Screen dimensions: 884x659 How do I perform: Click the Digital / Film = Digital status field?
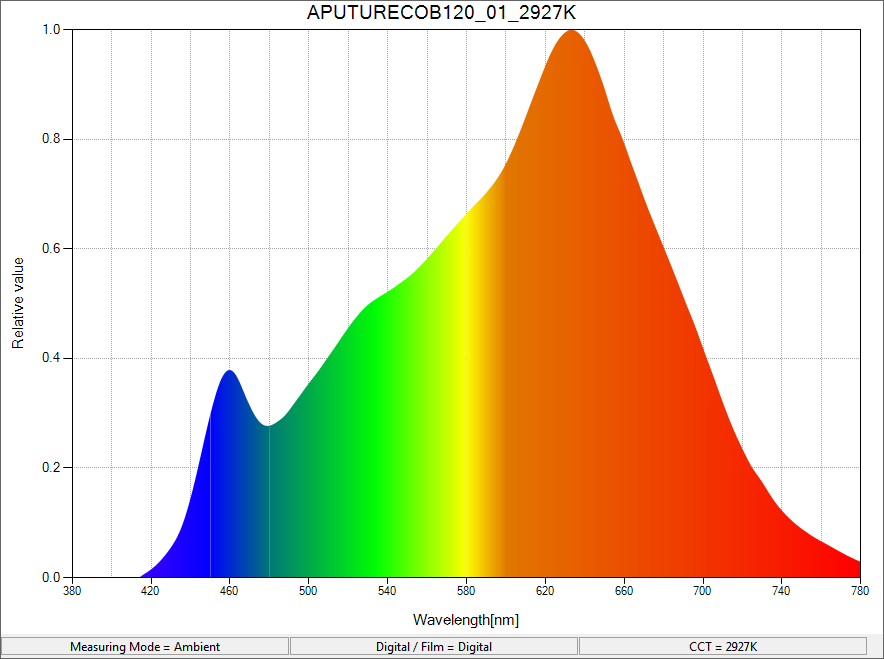[433, 646]
